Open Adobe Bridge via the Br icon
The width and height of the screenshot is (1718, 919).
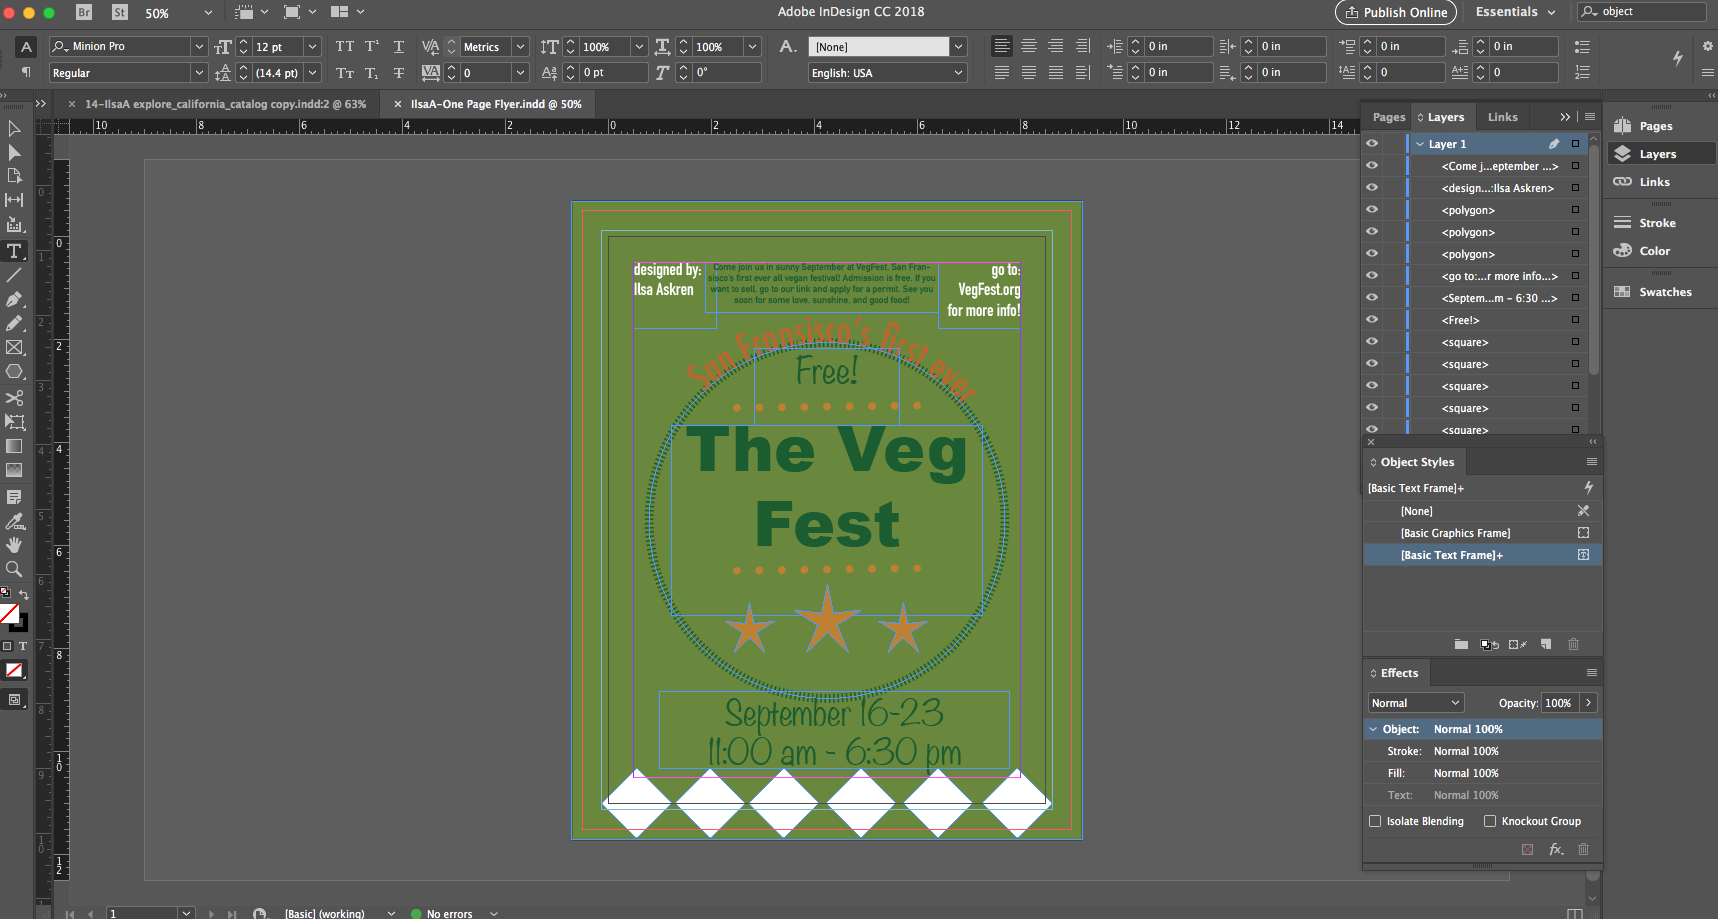[84, 12]
